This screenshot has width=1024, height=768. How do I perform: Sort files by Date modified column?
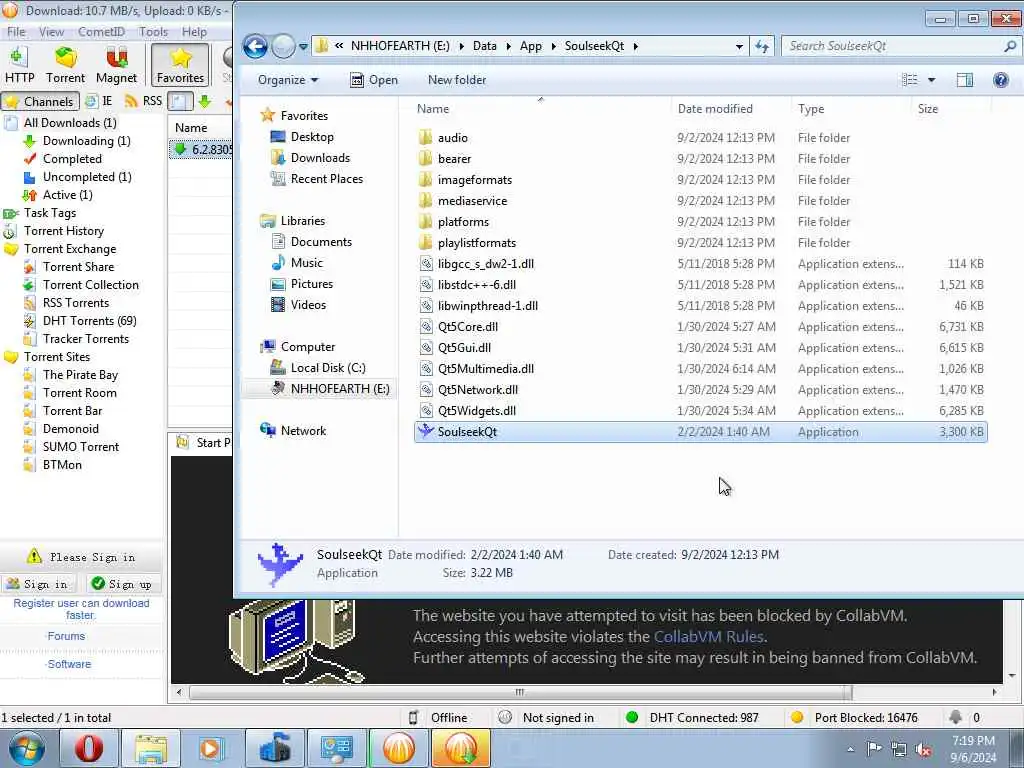715,109
